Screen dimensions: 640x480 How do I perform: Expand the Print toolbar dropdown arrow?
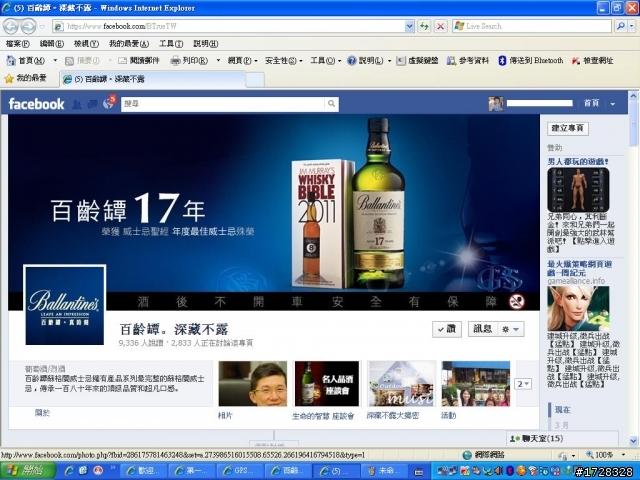tap(218, 61)
